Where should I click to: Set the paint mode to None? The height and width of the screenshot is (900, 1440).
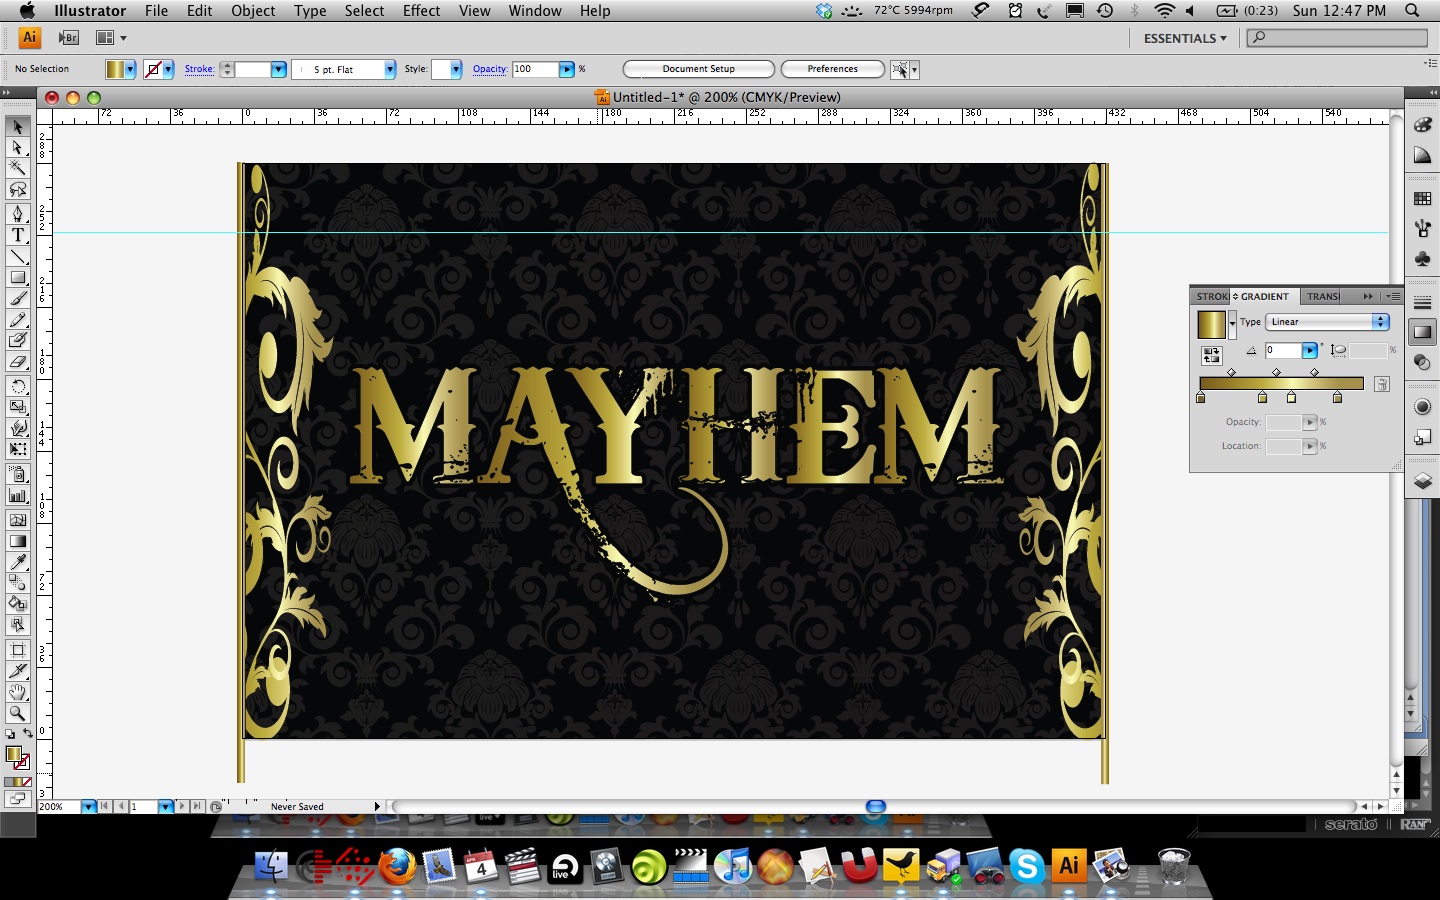click(x=25, y=782)
